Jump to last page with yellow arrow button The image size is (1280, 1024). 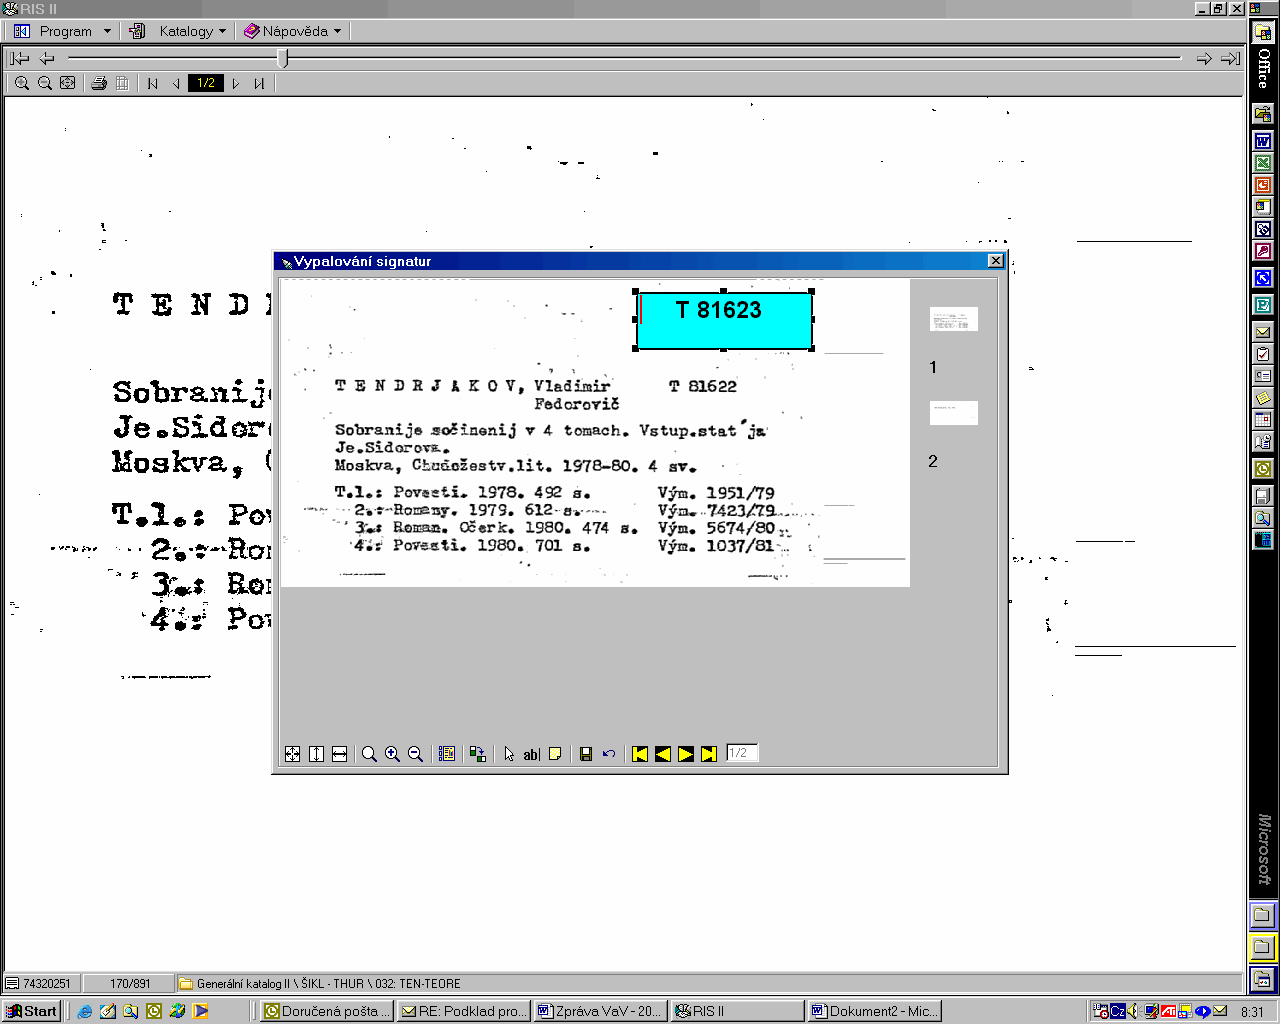[708, 754]
